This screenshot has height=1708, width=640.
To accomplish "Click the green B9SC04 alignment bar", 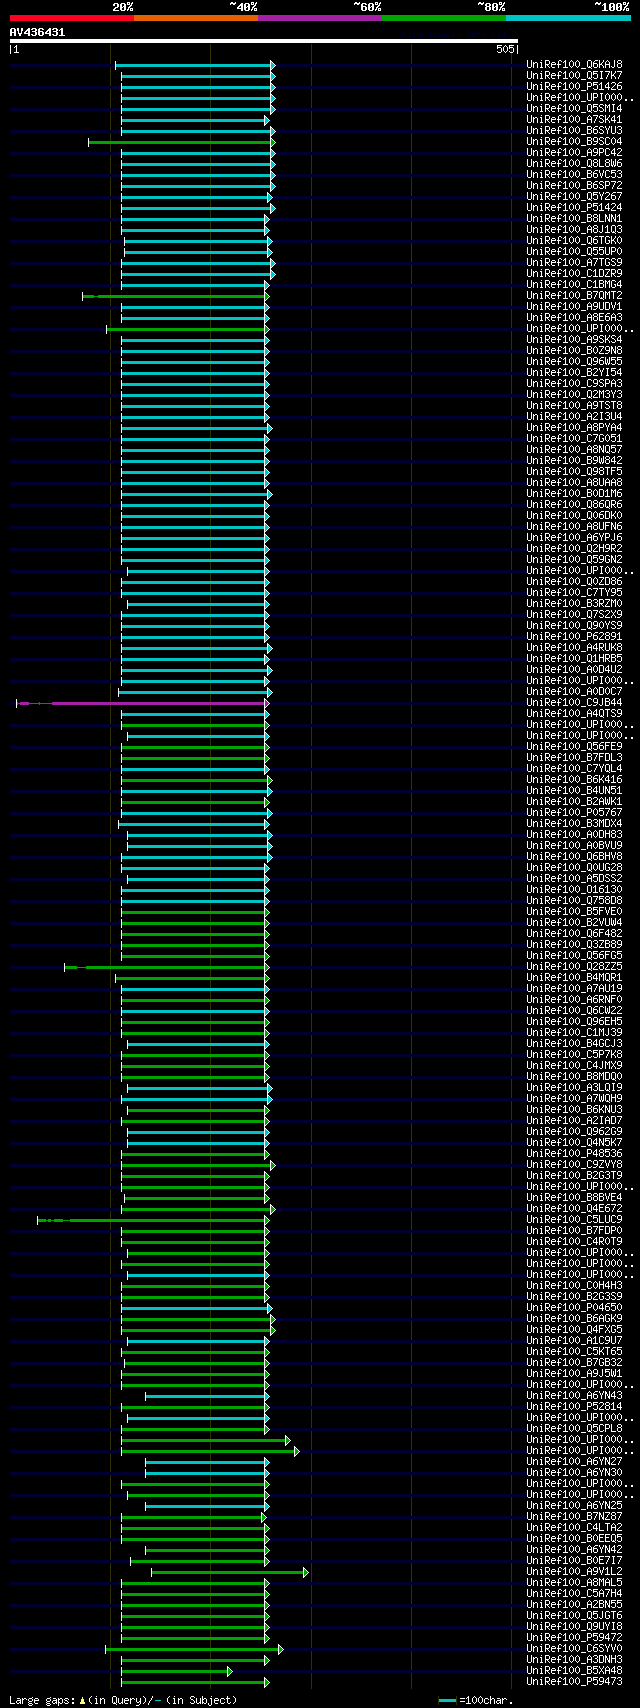I will point(181,142).
